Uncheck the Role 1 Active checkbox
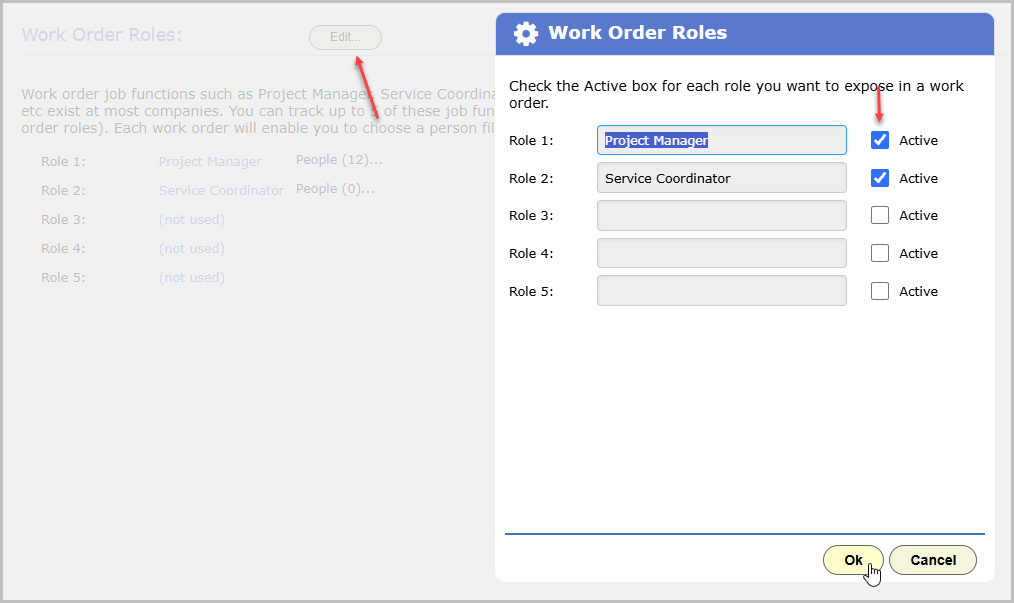 pos(879,140)
